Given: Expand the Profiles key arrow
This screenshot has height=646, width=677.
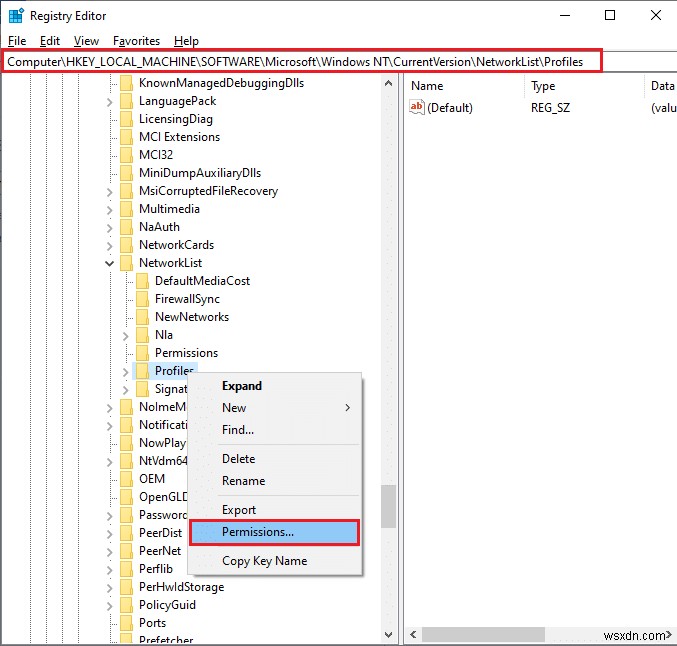Looking at the screenshot, I should 125,372.
